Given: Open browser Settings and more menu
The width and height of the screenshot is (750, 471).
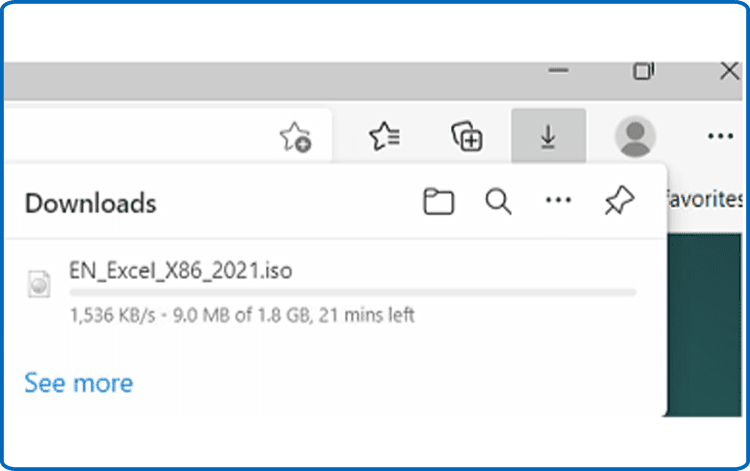Looking at the screenshot, I should click(x=719, y=137).
